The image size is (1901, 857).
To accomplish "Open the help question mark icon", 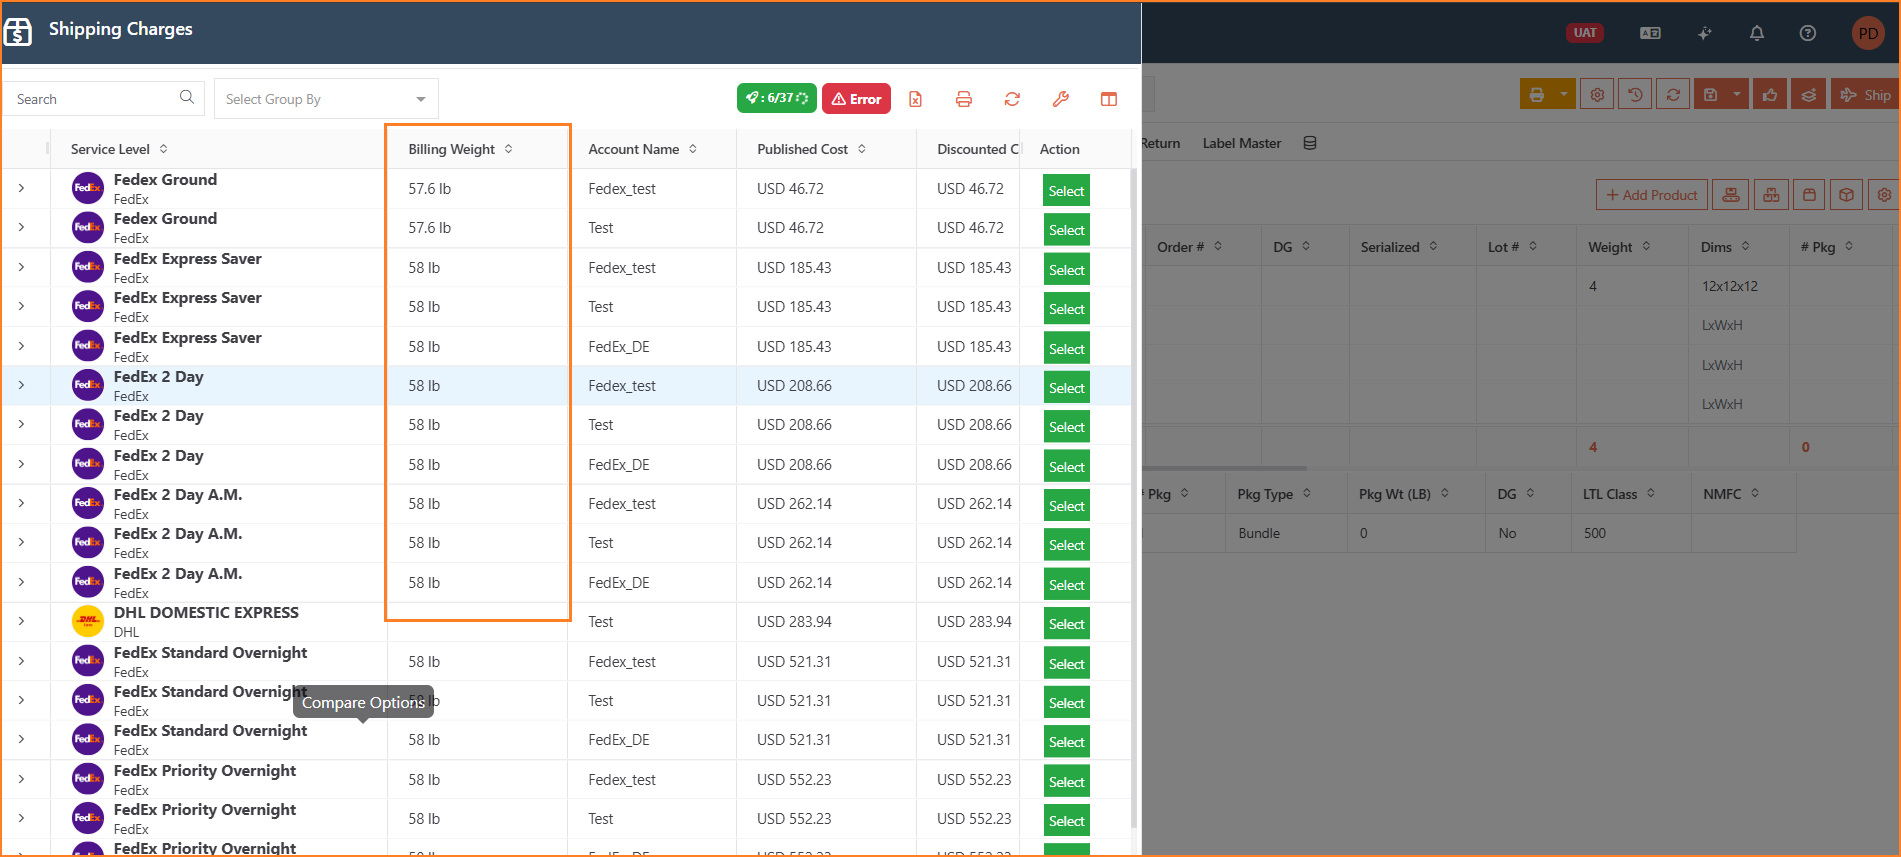I will tap(1808, 33).
